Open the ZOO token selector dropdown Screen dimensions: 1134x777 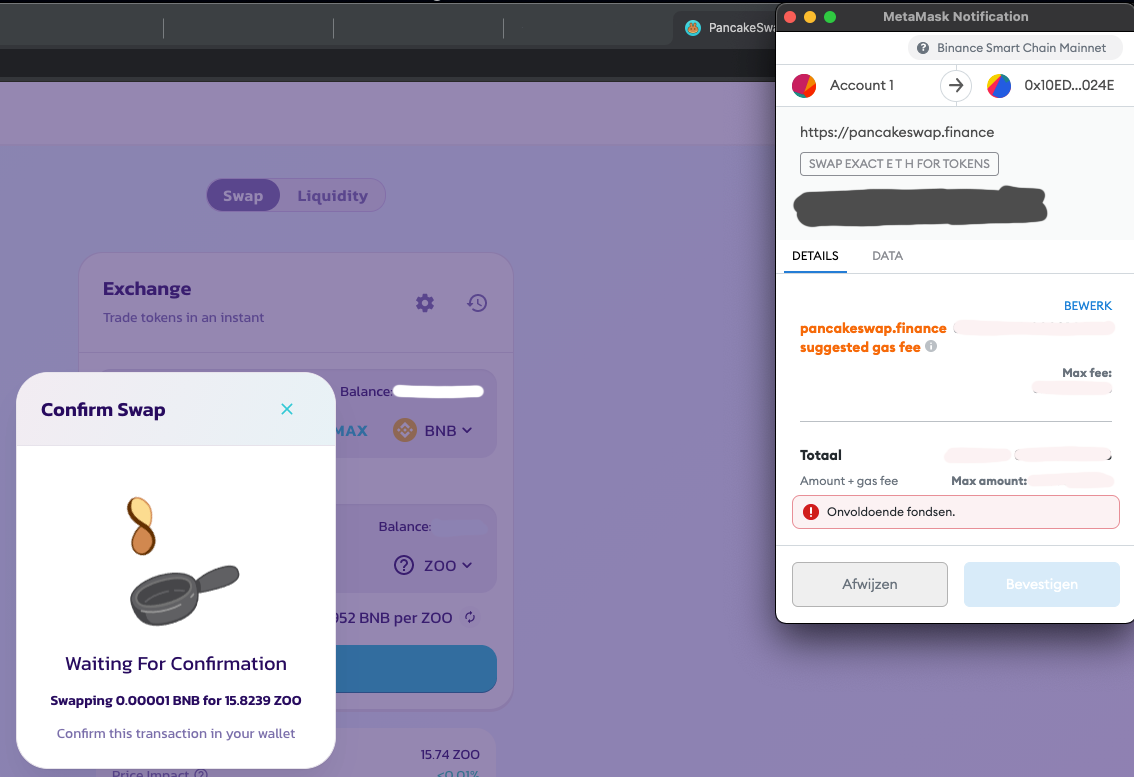tap(433, 565)
